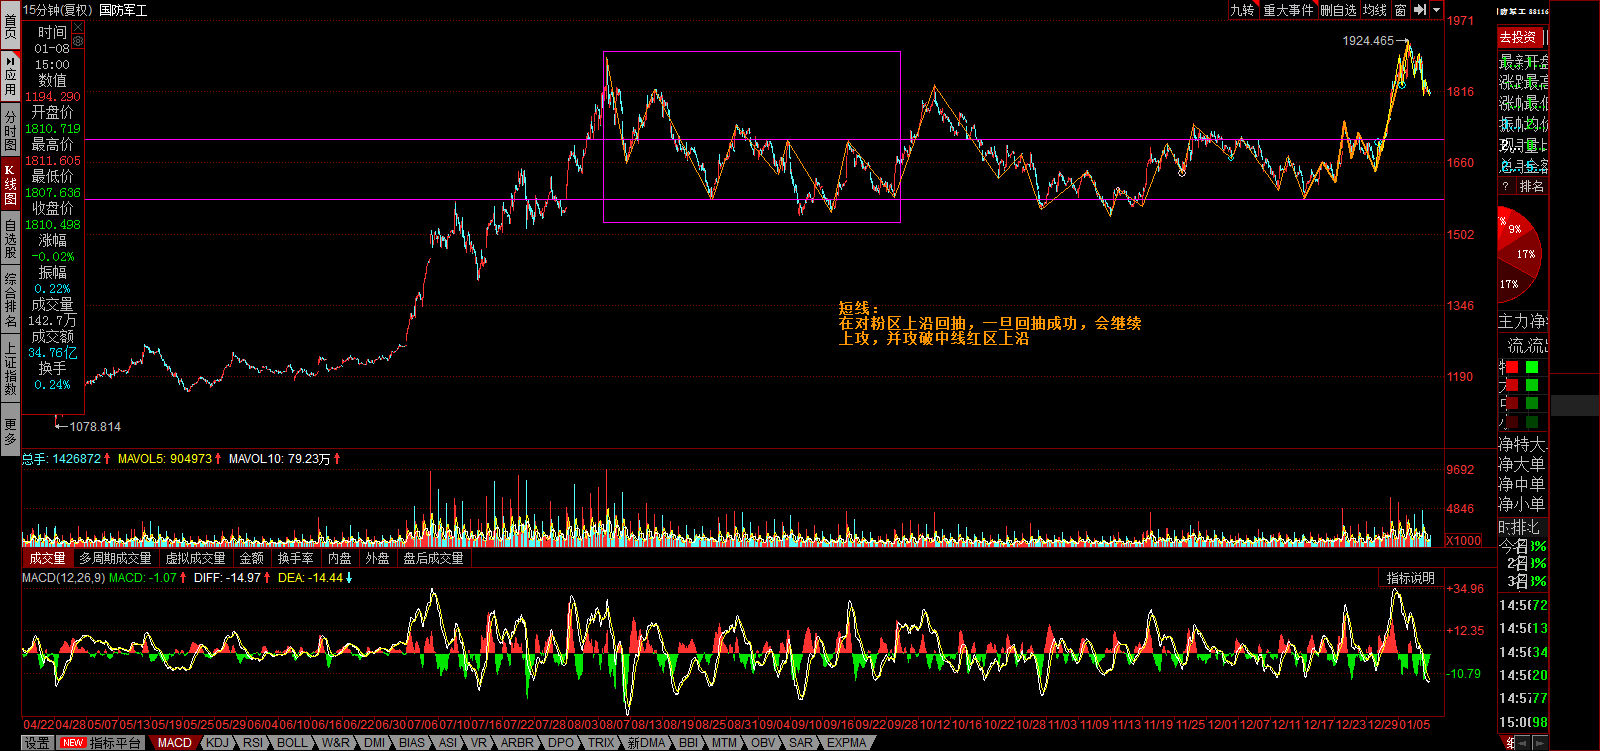Select TRIX indicator tab
This screenshot has height=751, width=1600.
click(x=600, y=743)
